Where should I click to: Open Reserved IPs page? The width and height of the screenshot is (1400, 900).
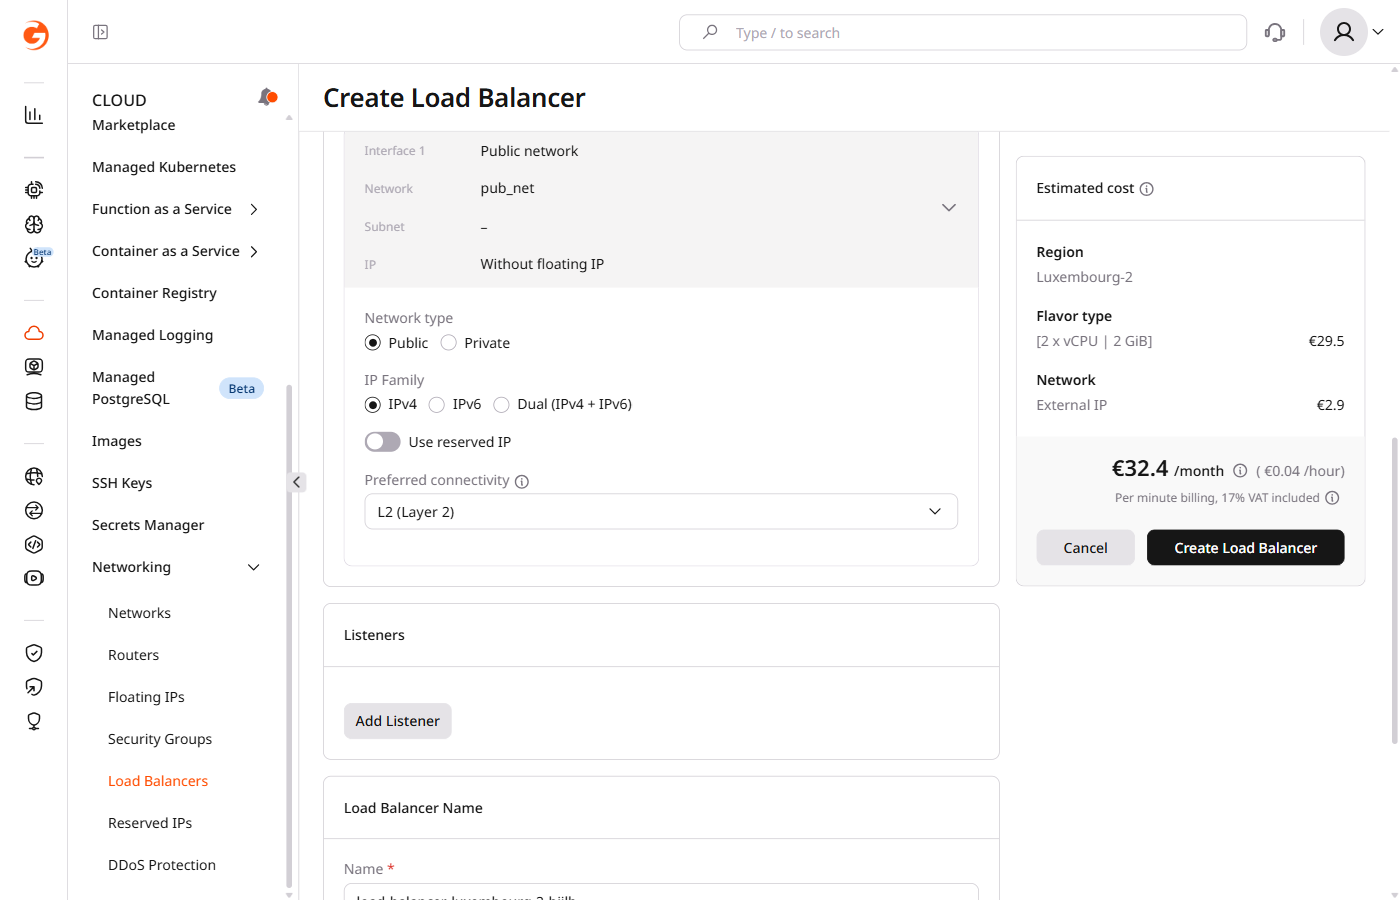point(150,823)
